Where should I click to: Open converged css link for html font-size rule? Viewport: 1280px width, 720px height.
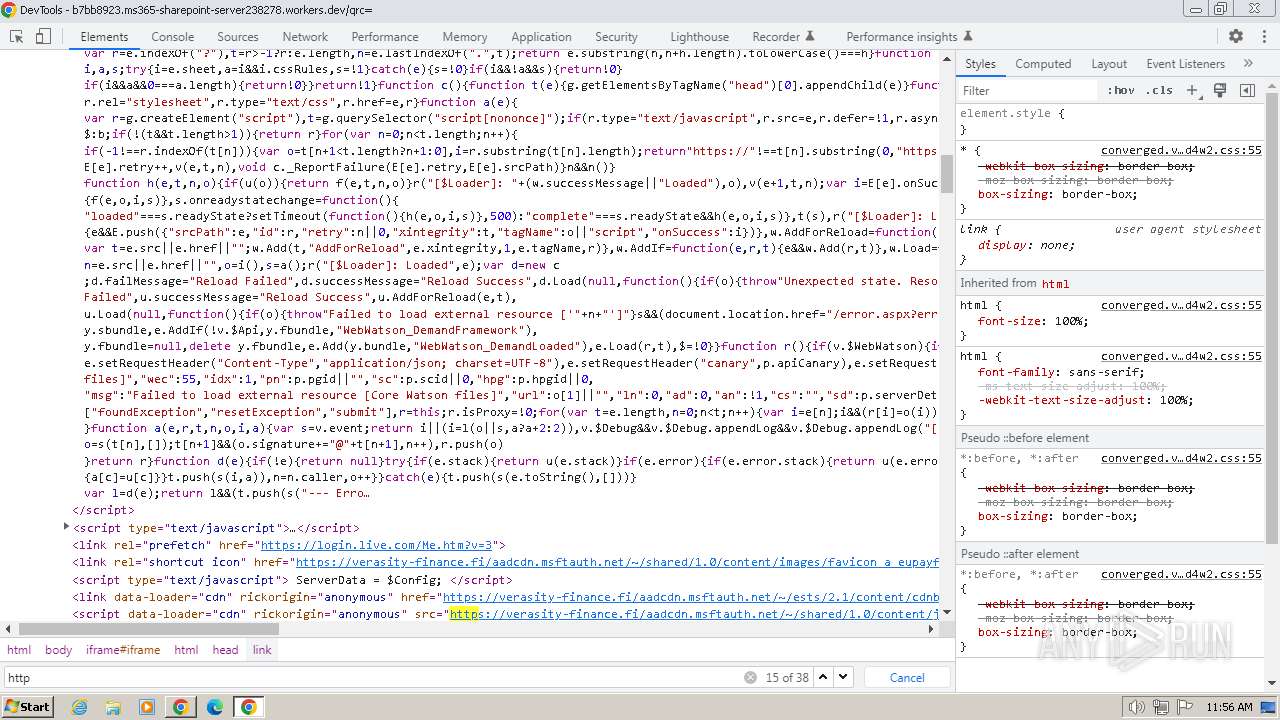click(x=1181, y=305)
